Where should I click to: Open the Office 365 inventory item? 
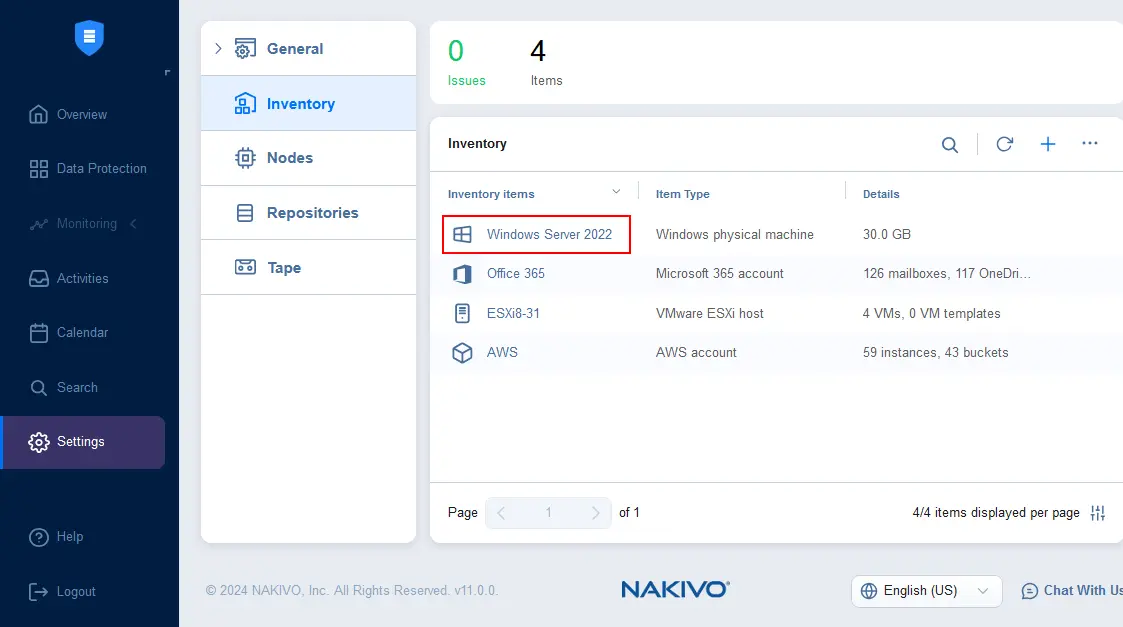[516, 274]
